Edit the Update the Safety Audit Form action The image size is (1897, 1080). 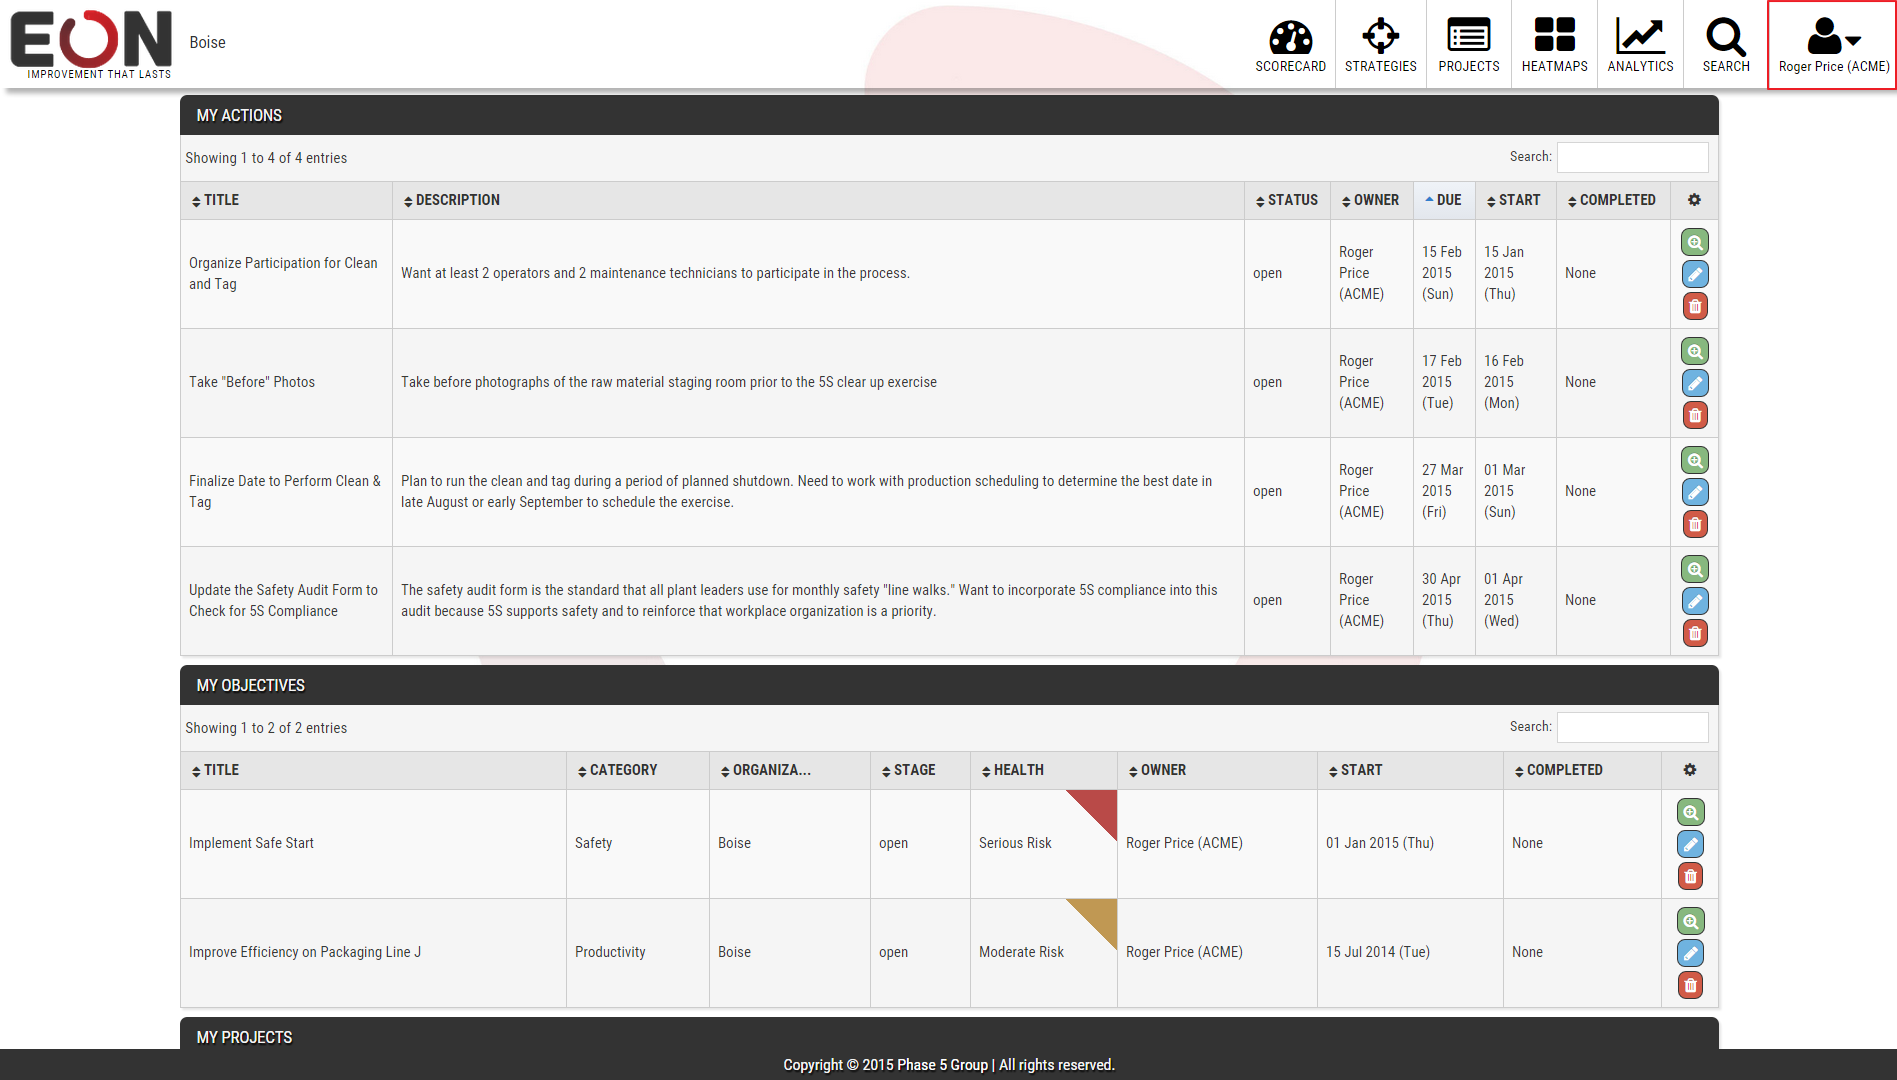1695,601
